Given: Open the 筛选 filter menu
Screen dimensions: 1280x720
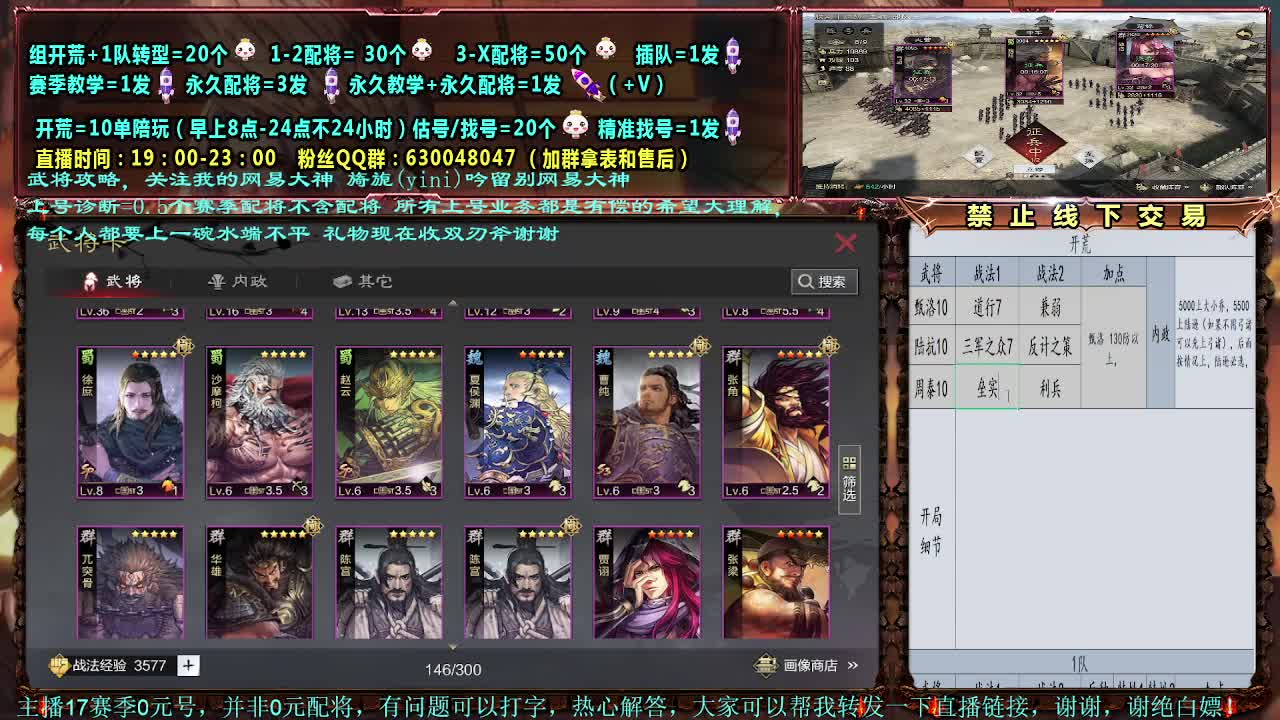Looking at the screenshot, I should coord(849,479).
